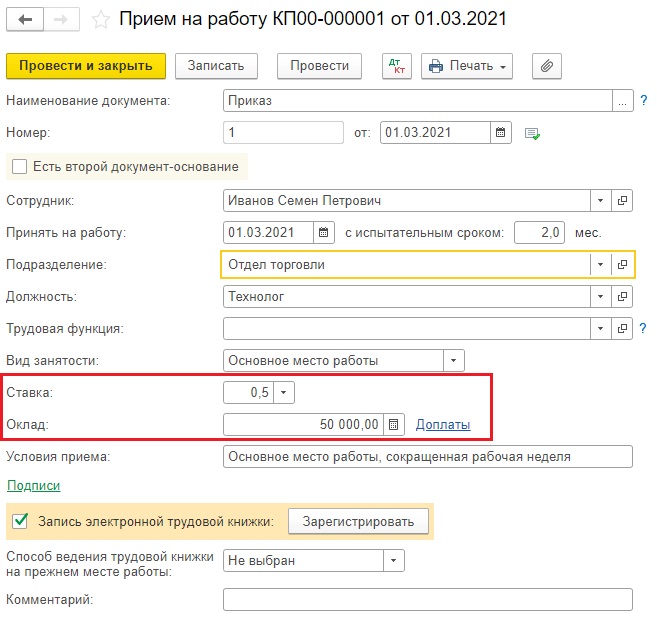The width and height of the screenshot is (657, 641).
Task: Expand Сотрудник dropdown list
Action: tap(600, 200)
